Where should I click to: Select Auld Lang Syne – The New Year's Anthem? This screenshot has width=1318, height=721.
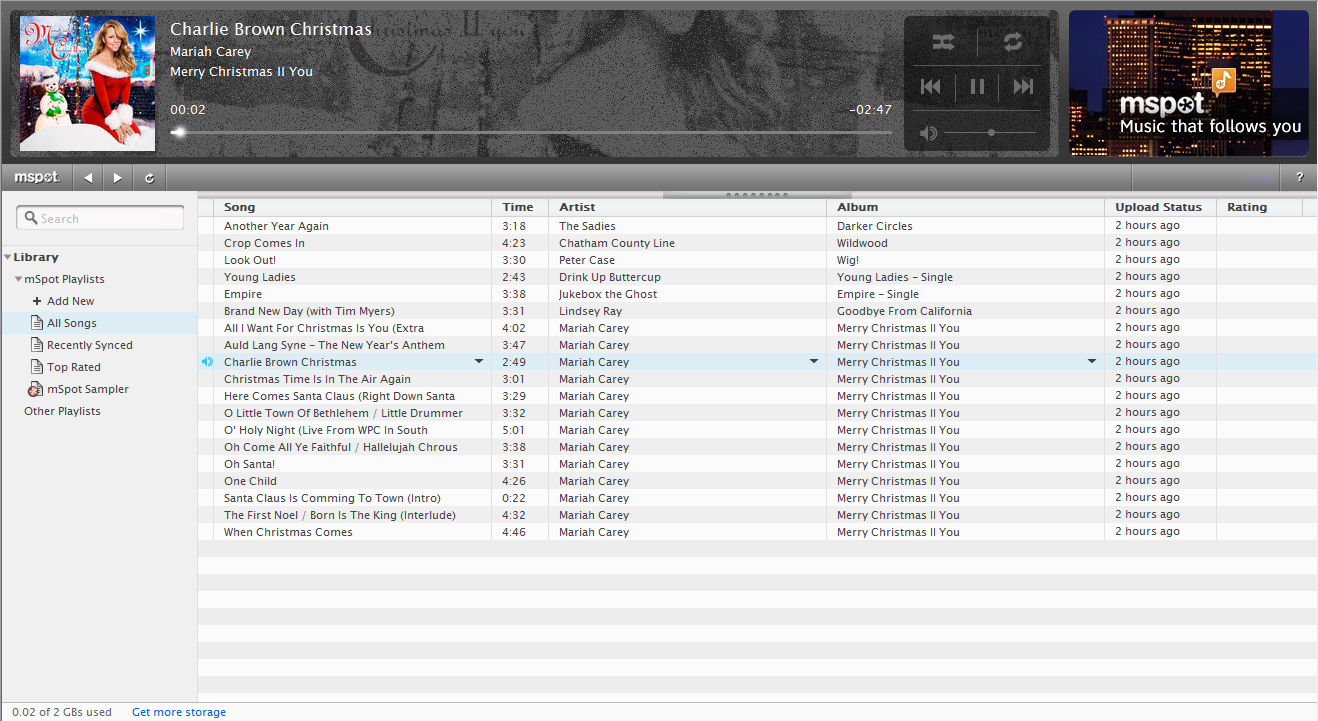coord(334,345)
